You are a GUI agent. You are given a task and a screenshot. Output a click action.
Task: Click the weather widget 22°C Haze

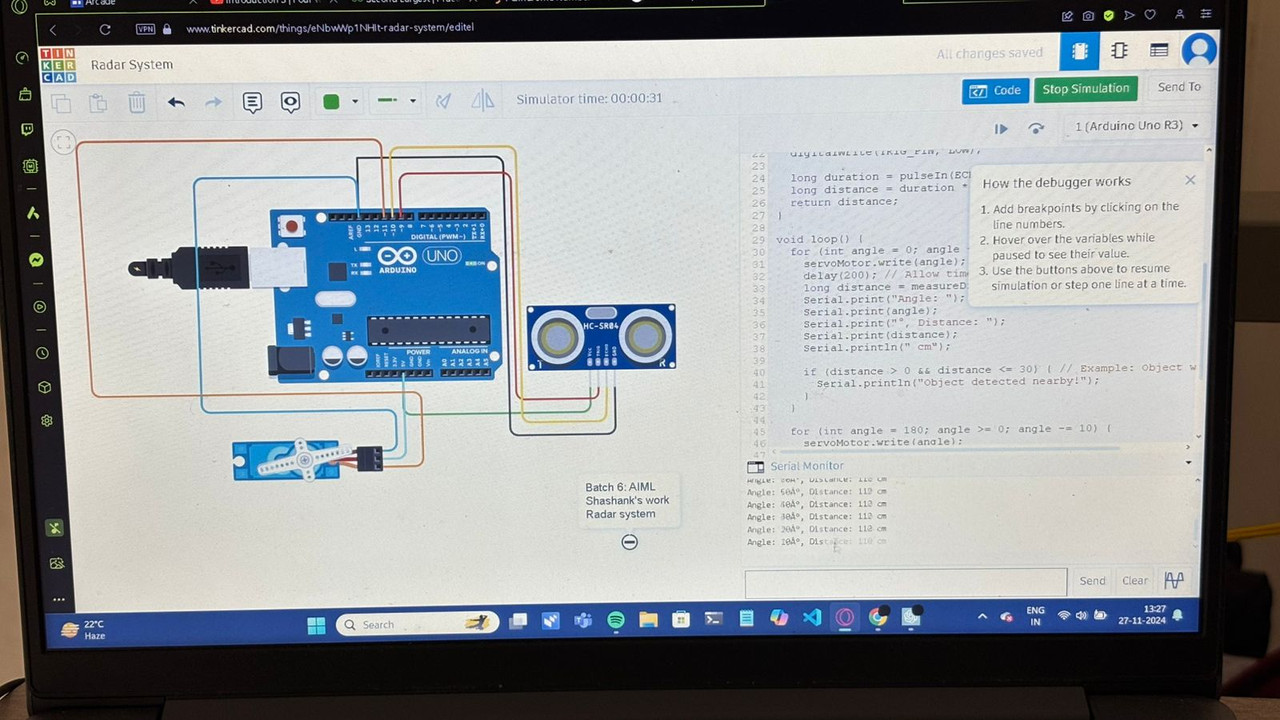click(x=84, y=630)
